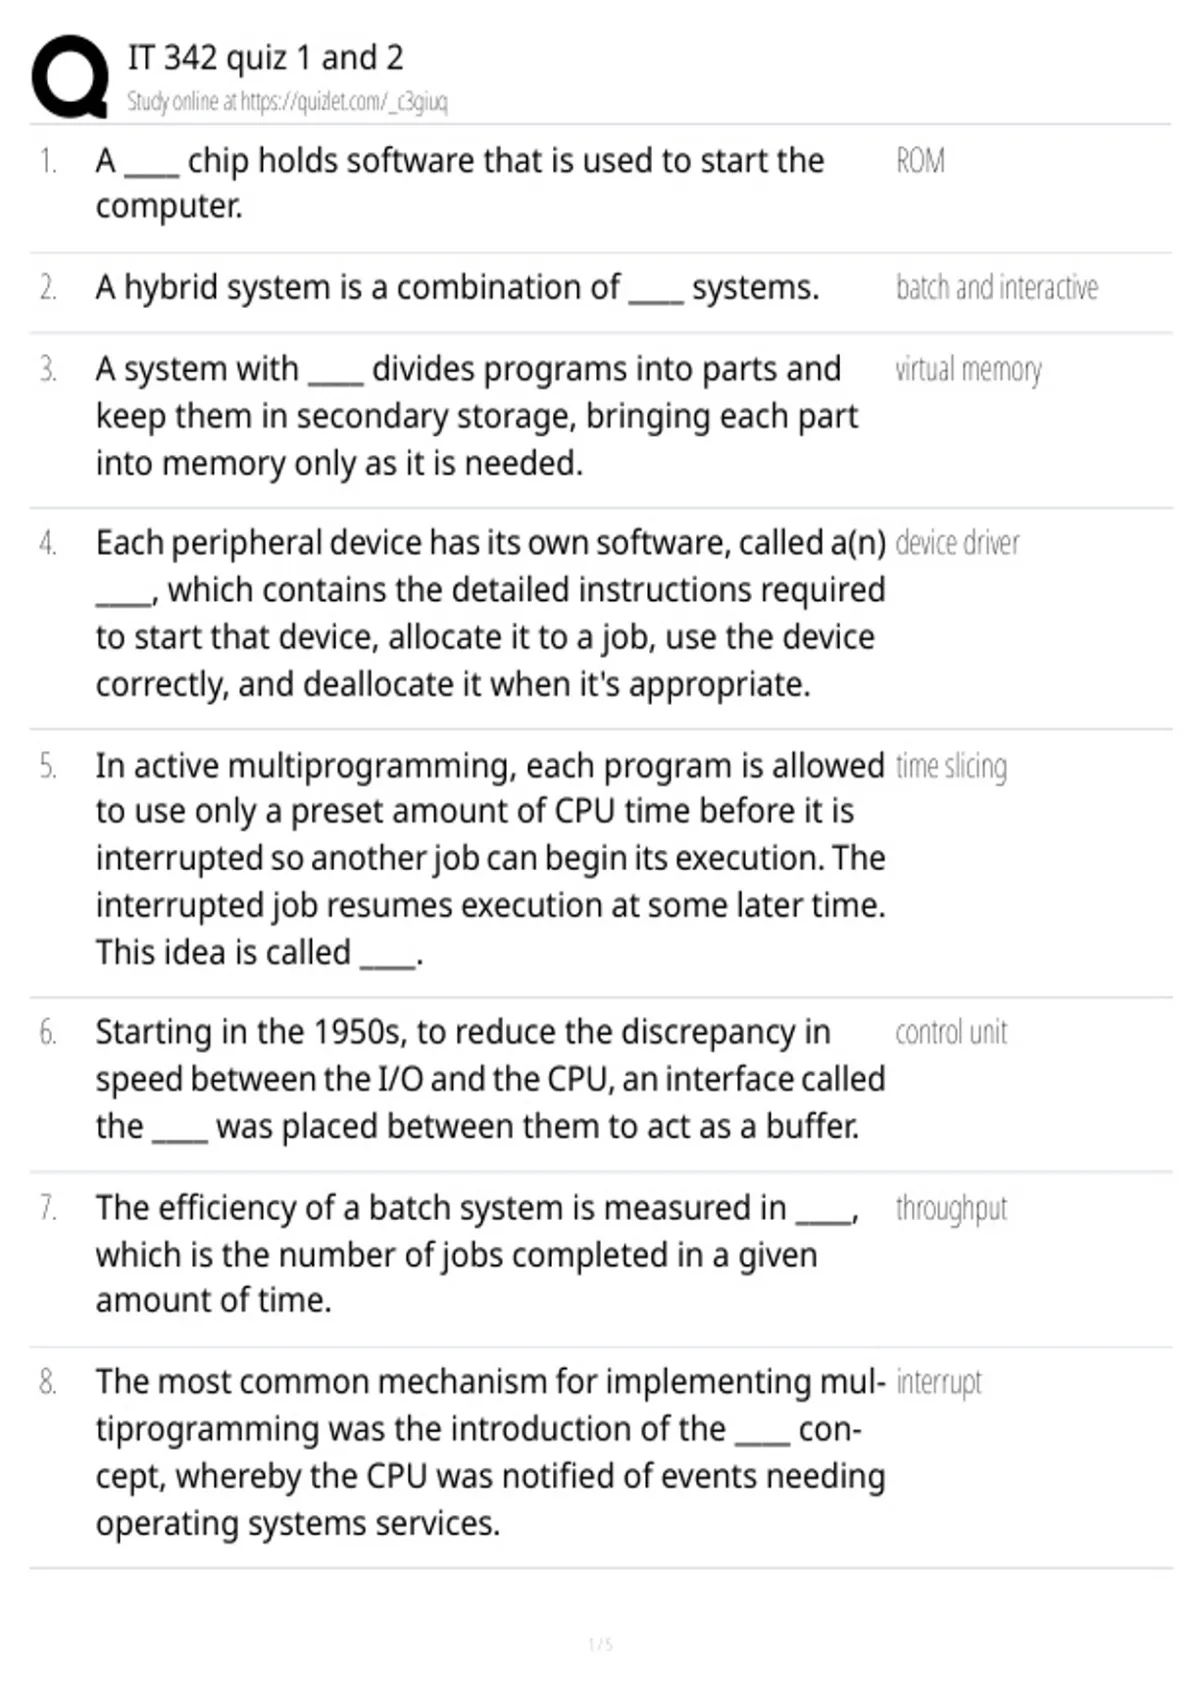
Task: Select question 5 about active multiprogramming
Action: click(491, 859)
